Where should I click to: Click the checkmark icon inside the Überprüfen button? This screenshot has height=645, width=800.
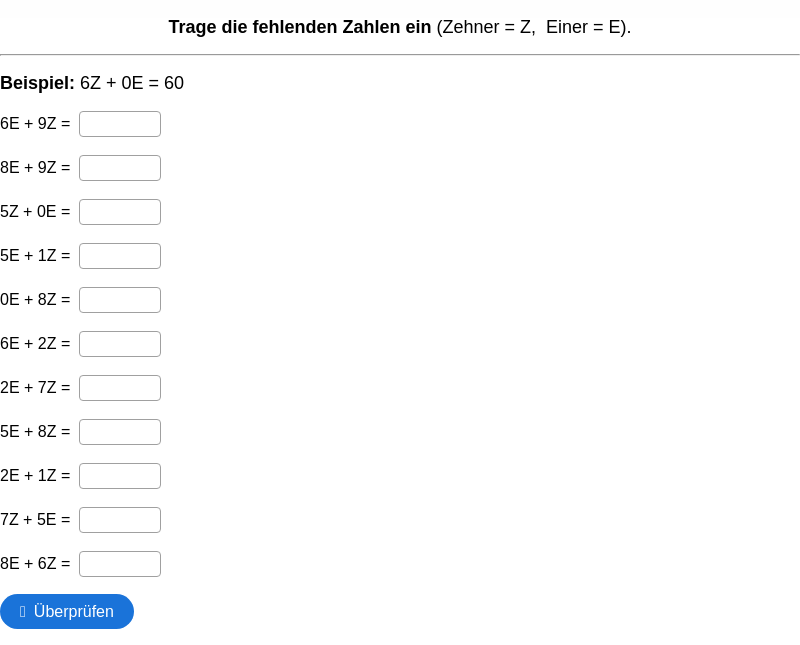point(22,611)
